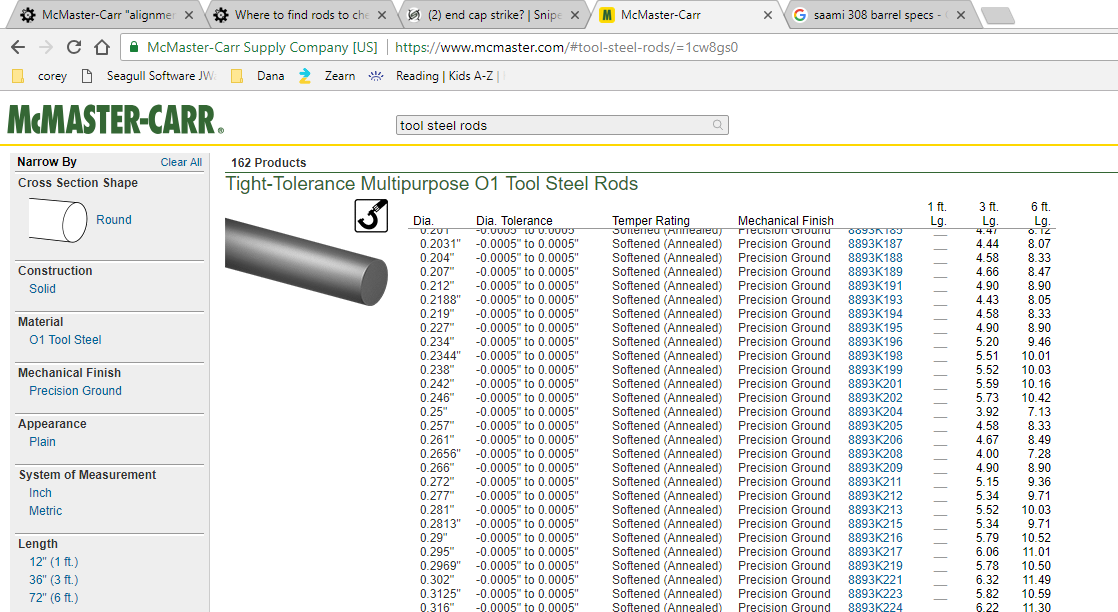The width and height of the screenshot is (1118, 612).
Task: Select Round cross section filter
Action: (114, 220)
